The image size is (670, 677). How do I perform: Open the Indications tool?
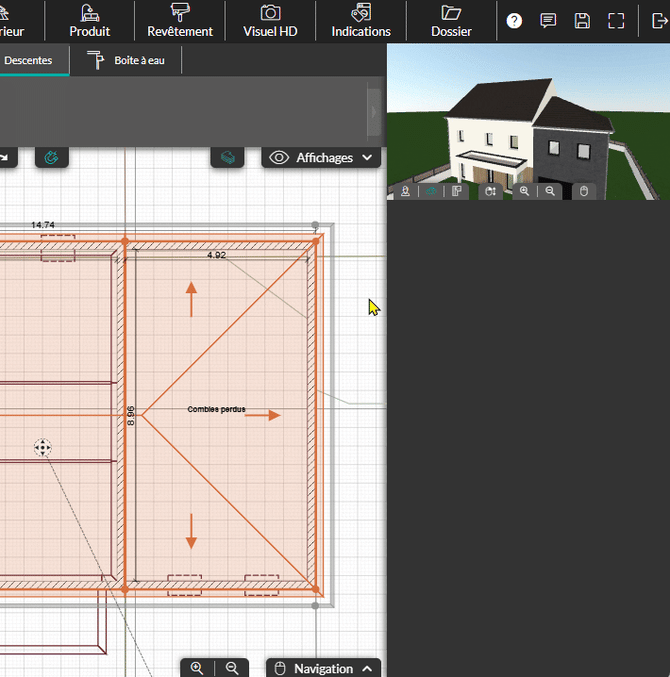(361, 20)
